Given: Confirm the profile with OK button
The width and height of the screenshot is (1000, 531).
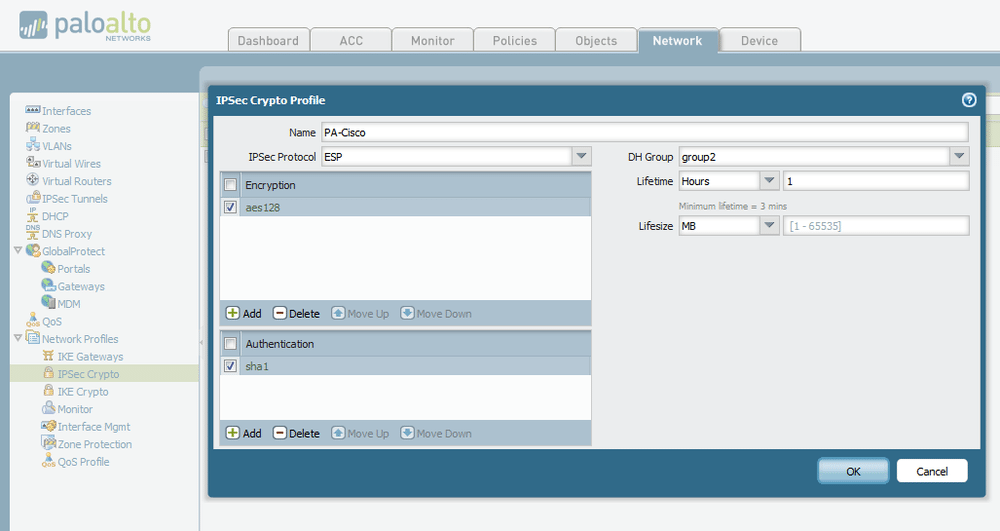Looking at the screenshot, I should [852, 471].
